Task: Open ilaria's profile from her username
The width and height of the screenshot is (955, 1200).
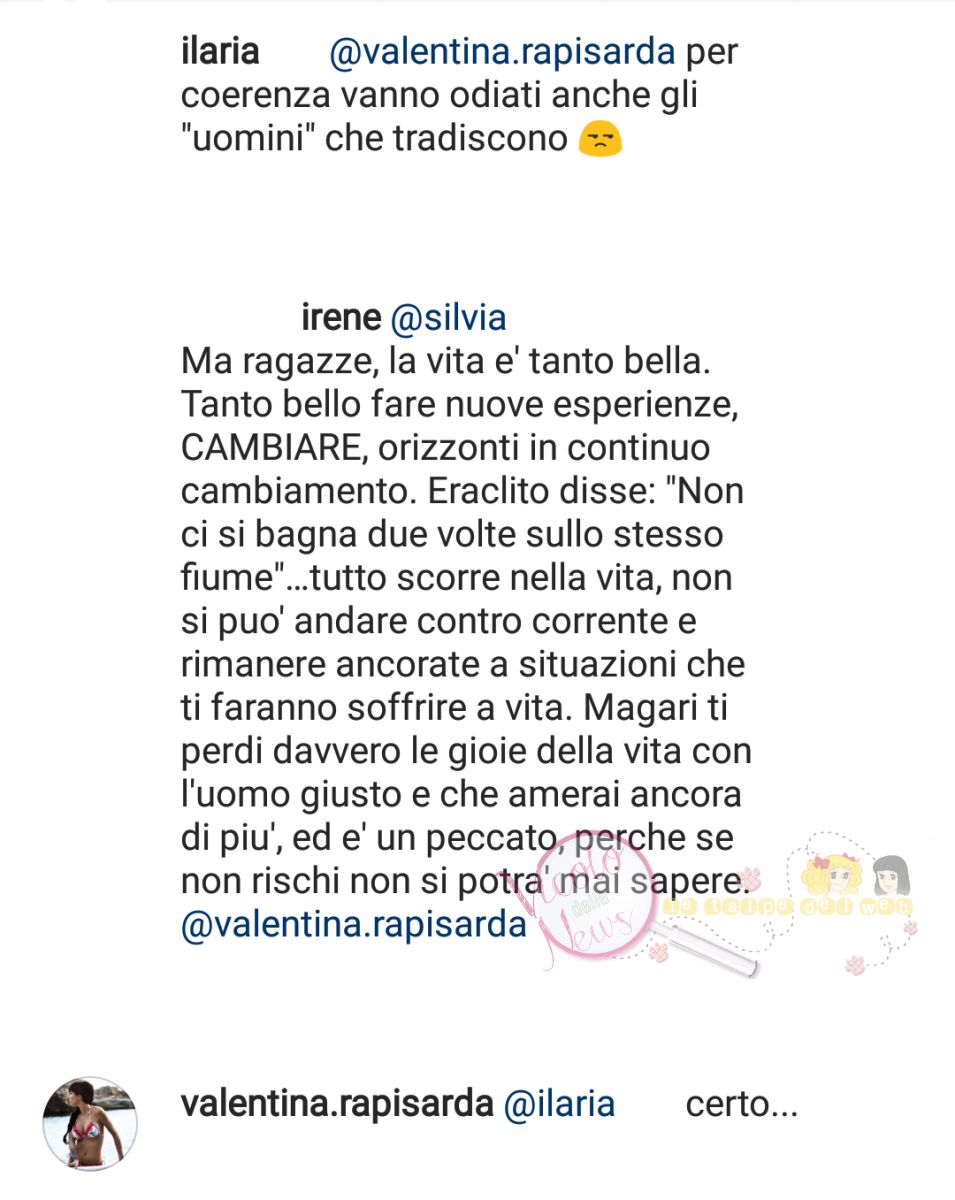Action: (x=220, y=50)
